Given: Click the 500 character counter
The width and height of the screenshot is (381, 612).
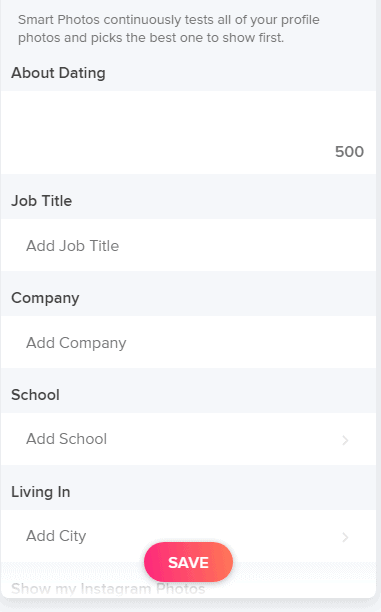Looking at the screenshot, I should tap(349, 152).
